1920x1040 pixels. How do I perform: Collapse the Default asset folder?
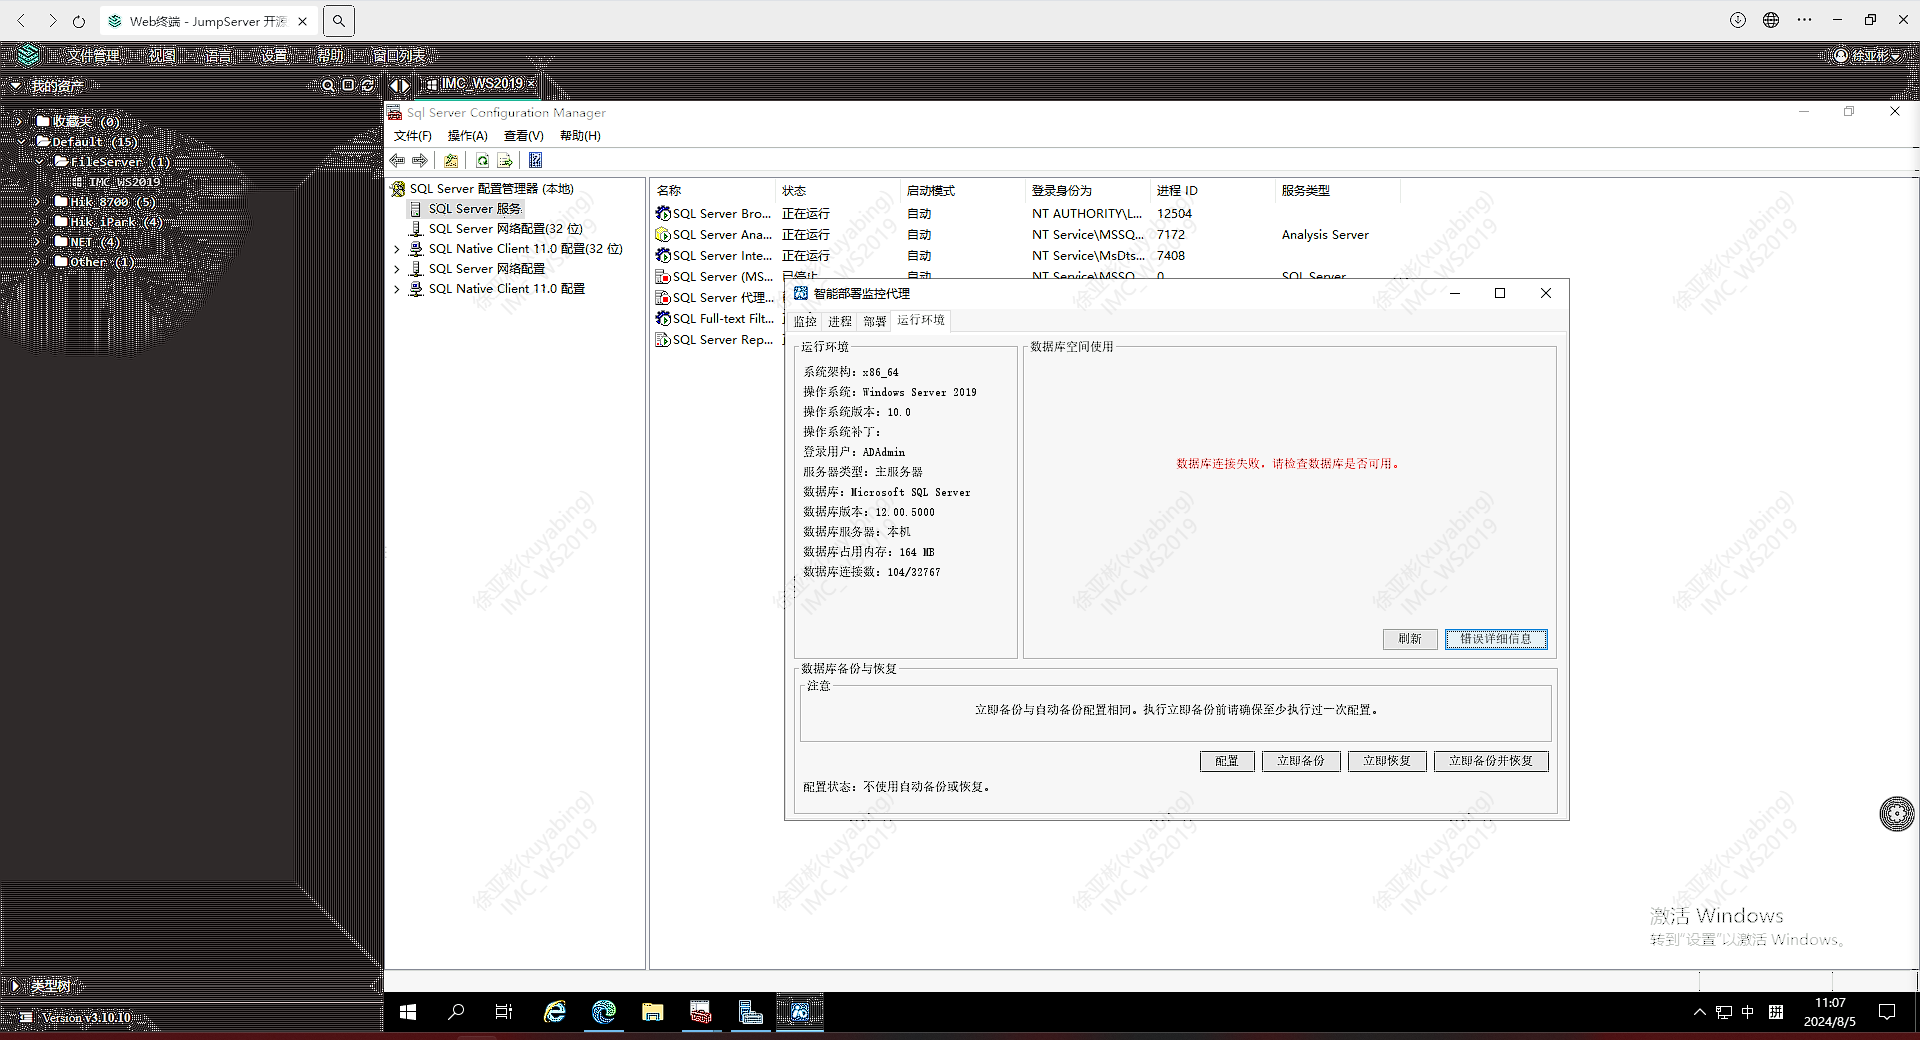[x=20, y=142]
